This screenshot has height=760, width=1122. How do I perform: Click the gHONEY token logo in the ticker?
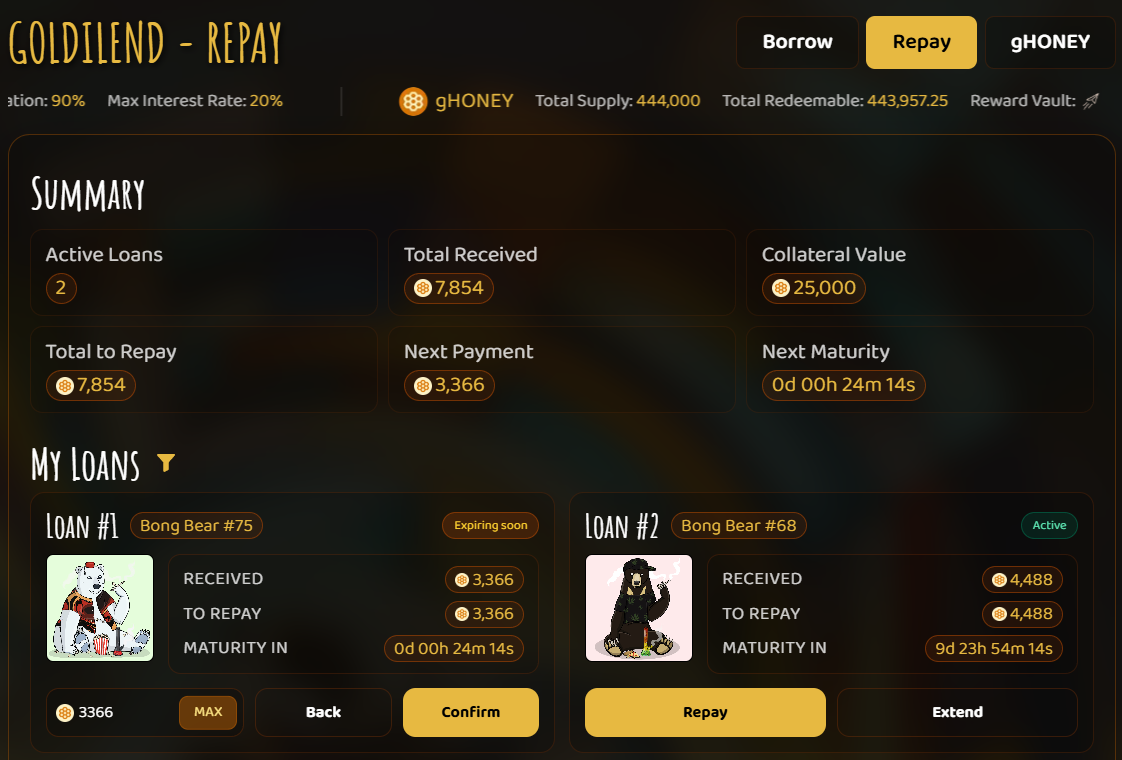coord(413,101)
